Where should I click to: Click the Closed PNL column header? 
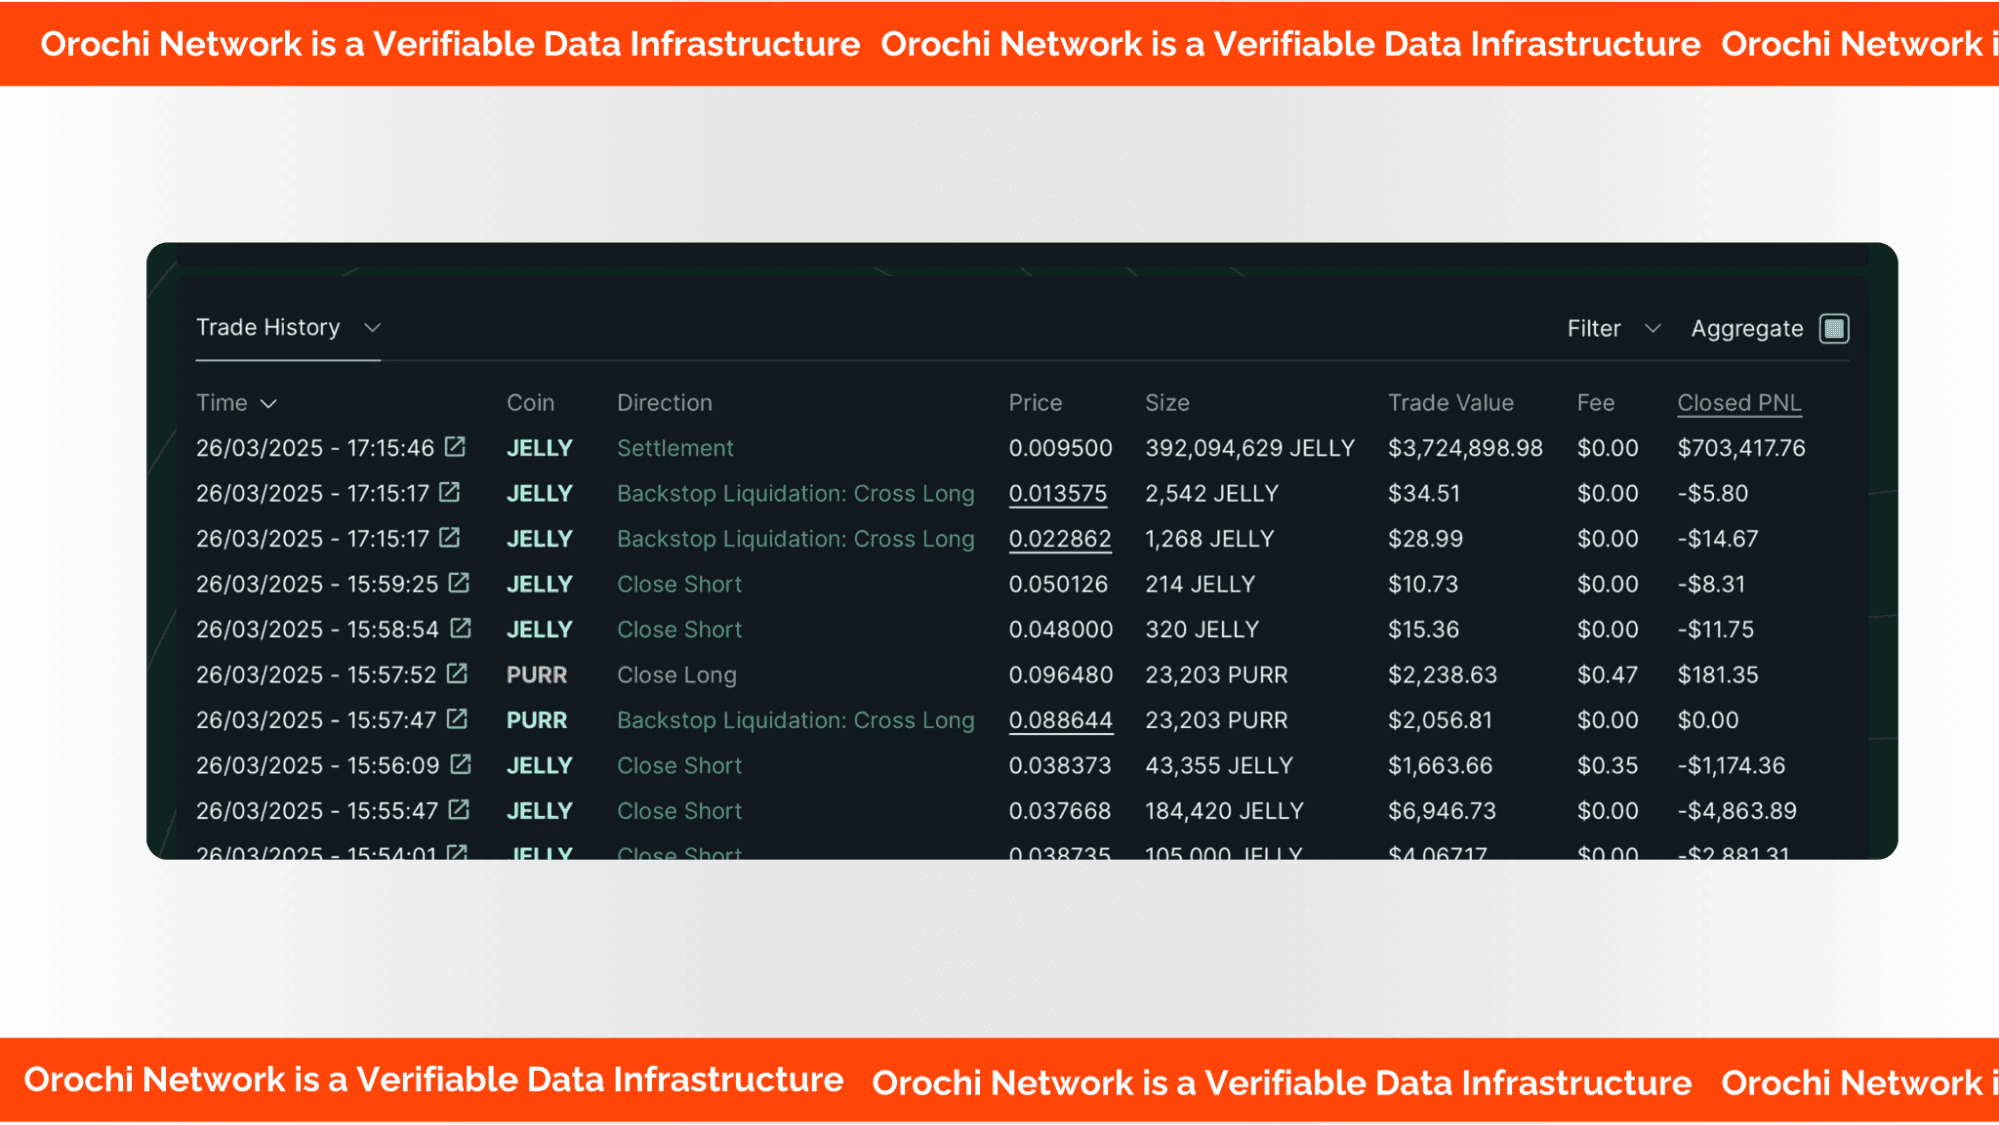click(x=1739, y=403)
